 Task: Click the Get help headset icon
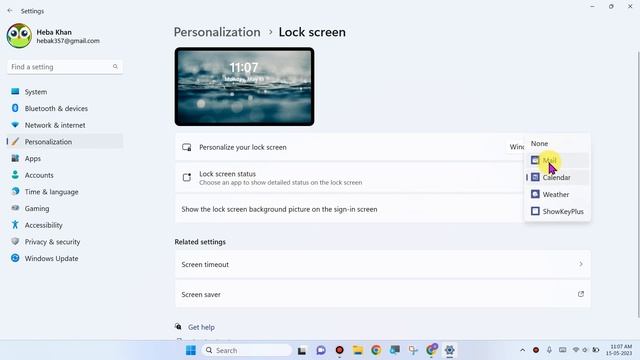coord(178,327)
